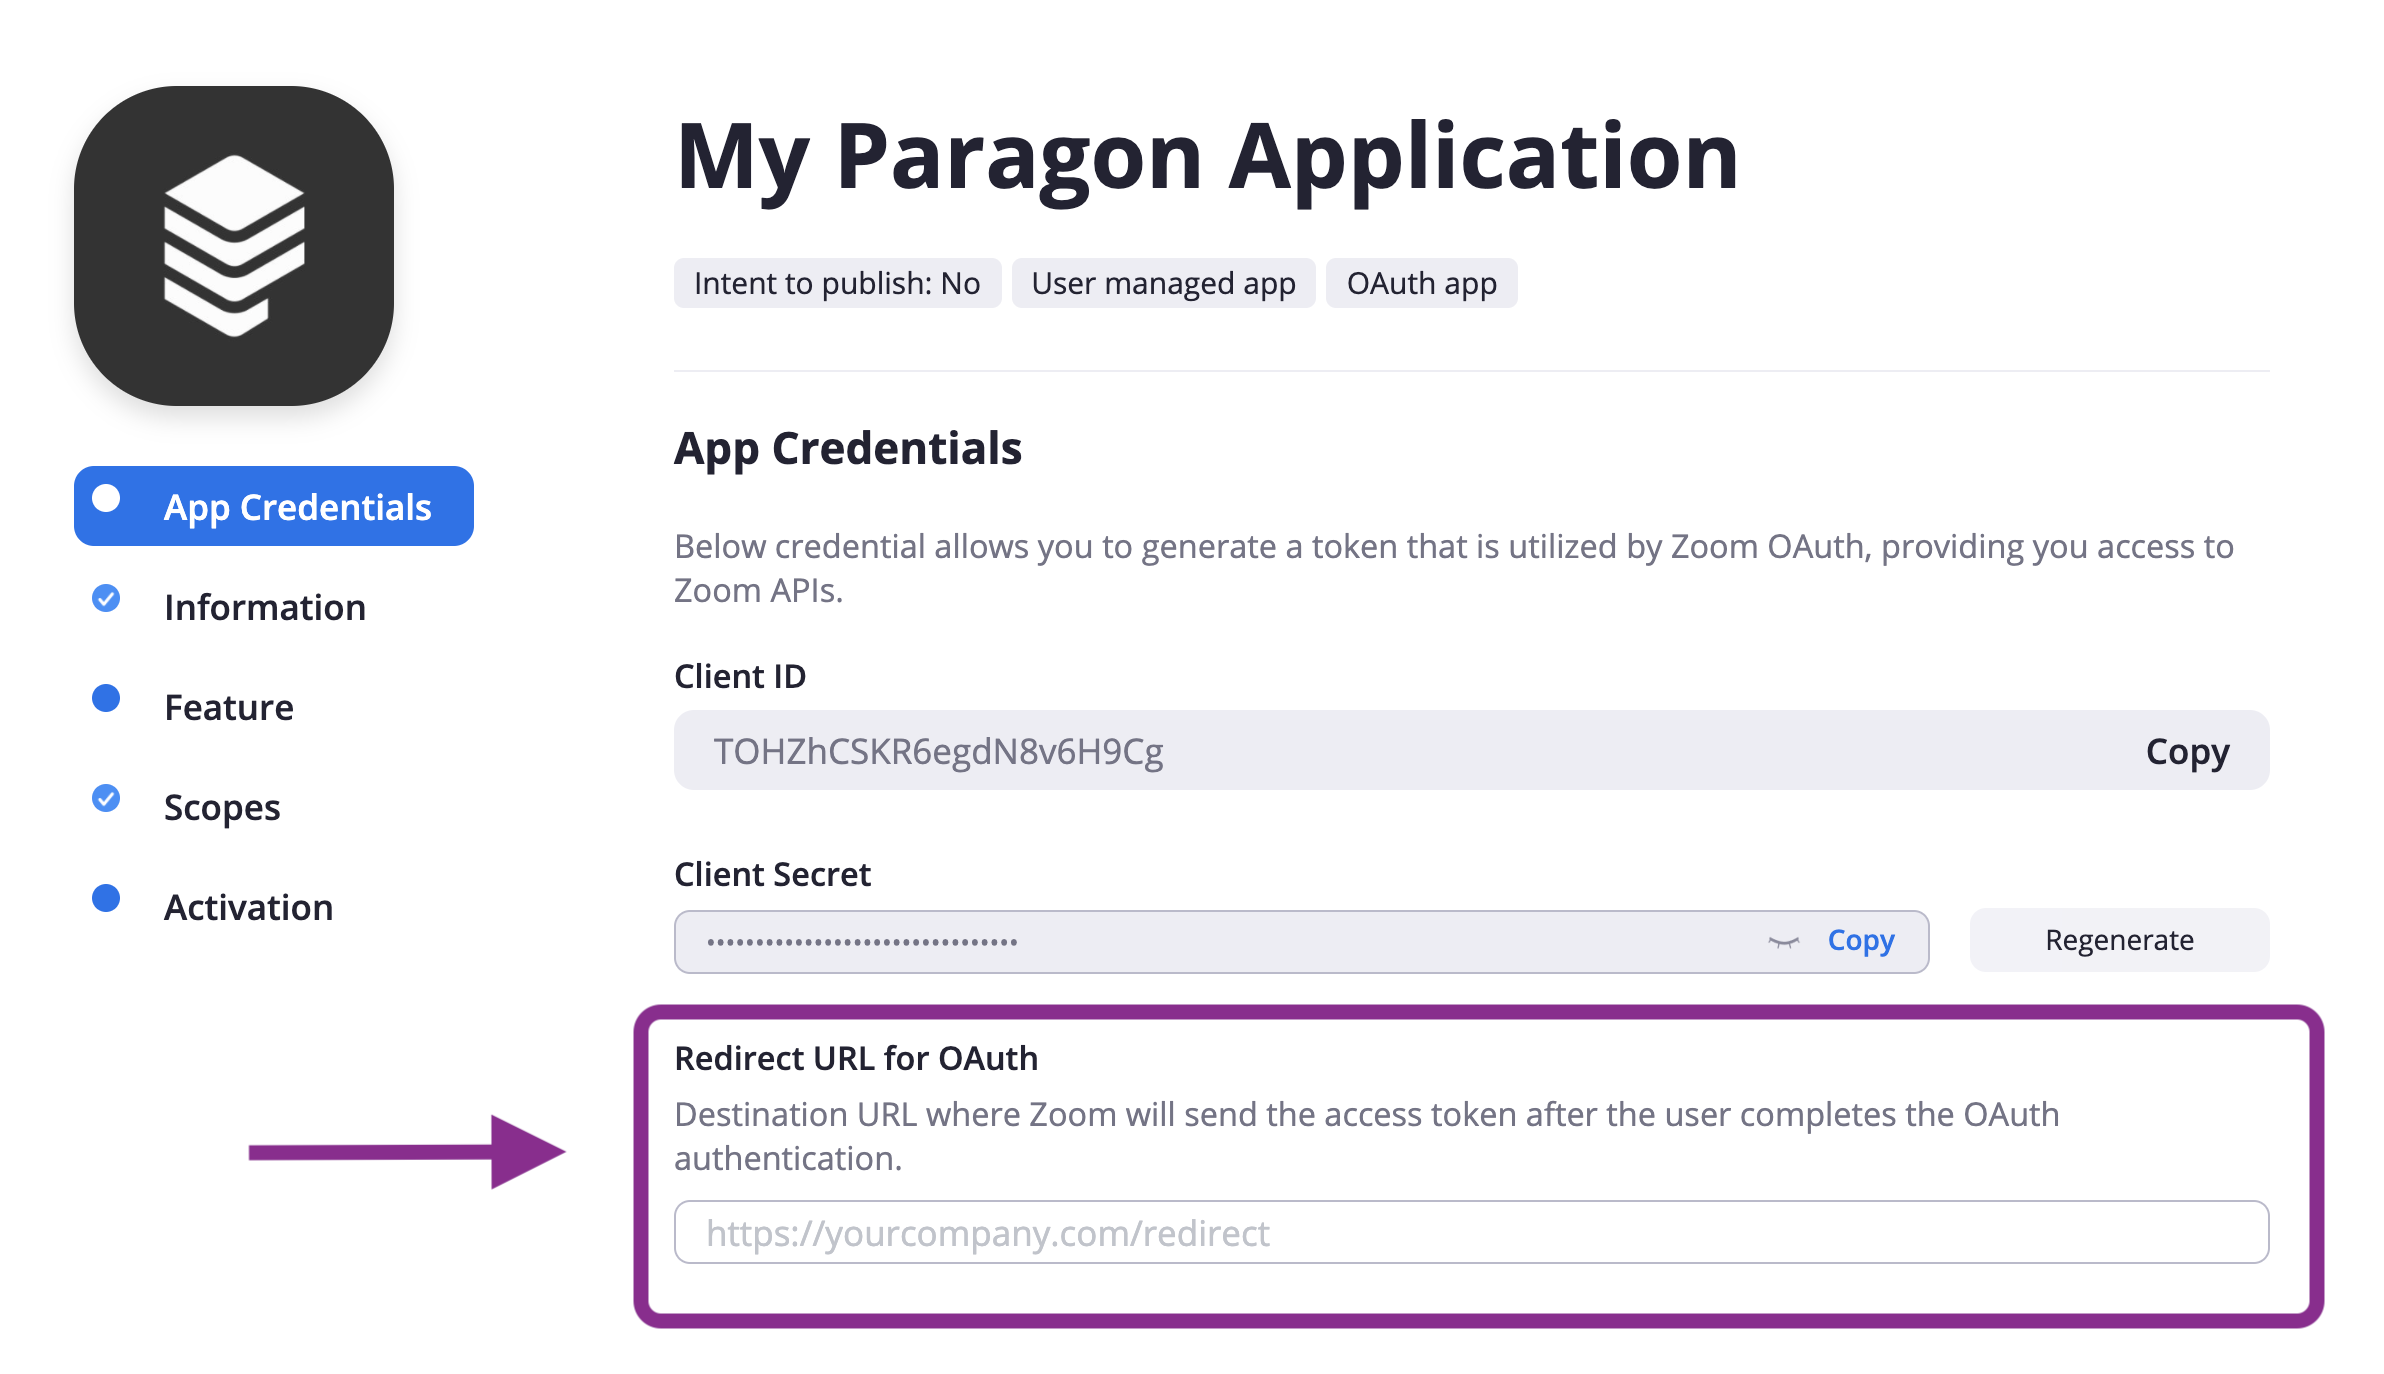
Task: Click the Client ID text field
Action: coord(1472,750)
